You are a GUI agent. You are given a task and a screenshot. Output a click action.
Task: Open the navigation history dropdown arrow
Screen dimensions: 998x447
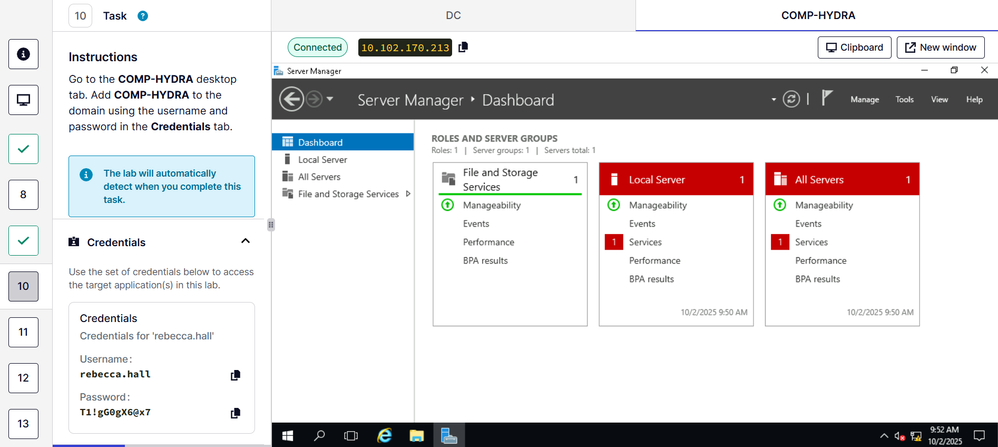point(330,100)
